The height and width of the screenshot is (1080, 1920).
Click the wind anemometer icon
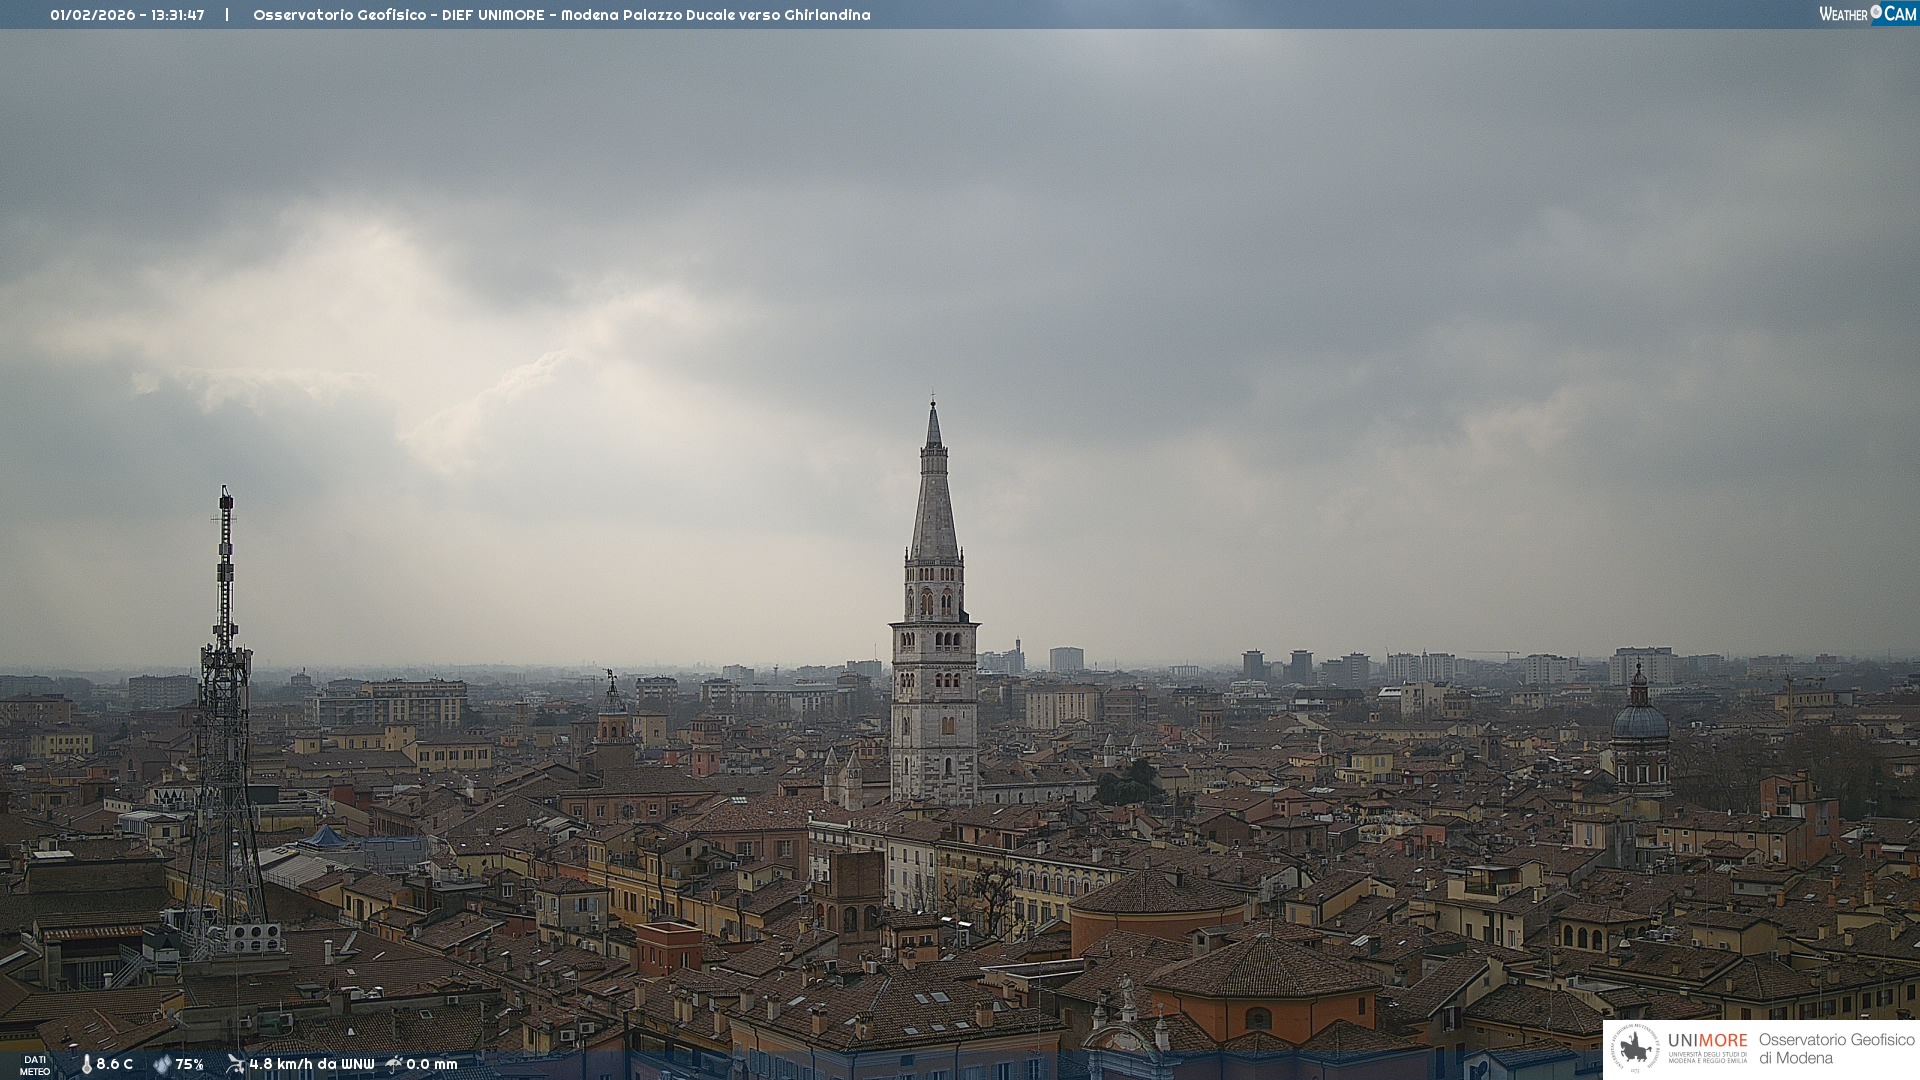pyautogui.click(x=235, y=1064)
